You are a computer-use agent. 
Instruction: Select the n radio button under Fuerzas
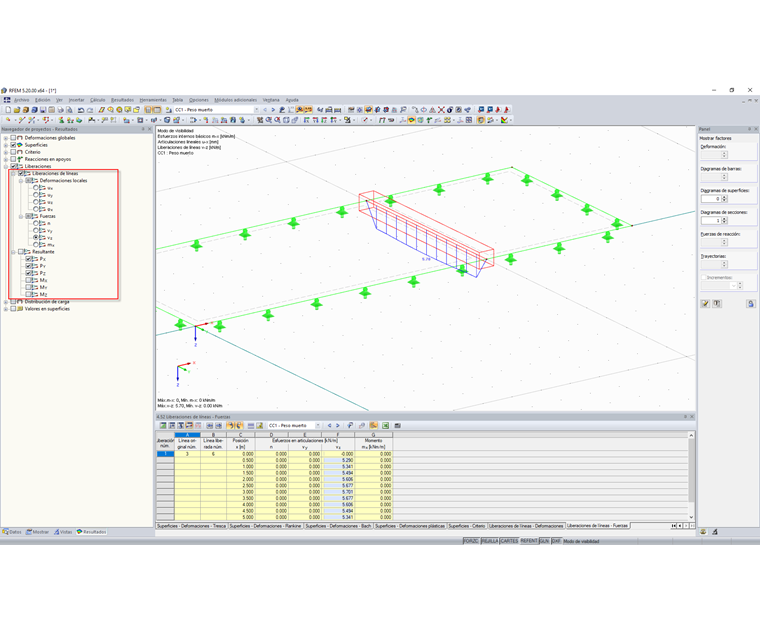click(35, 223)
